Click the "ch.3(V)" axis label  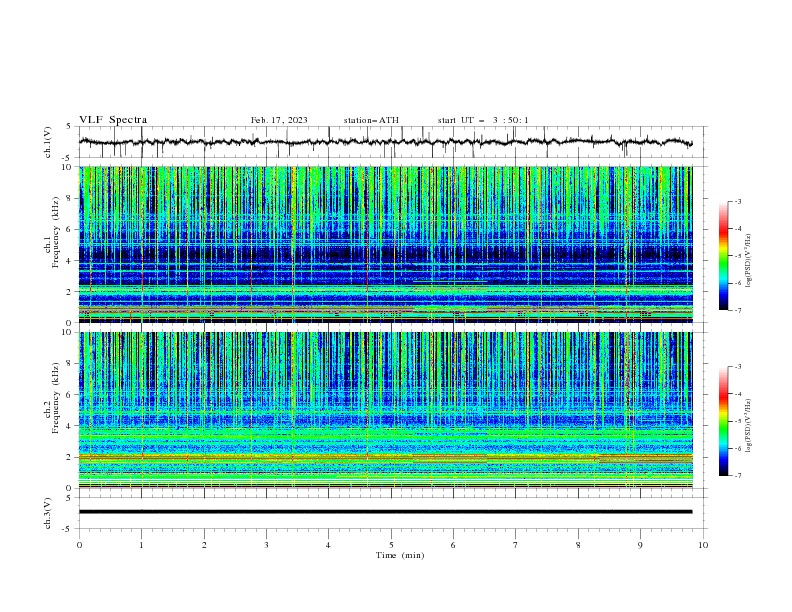point(48,513)
